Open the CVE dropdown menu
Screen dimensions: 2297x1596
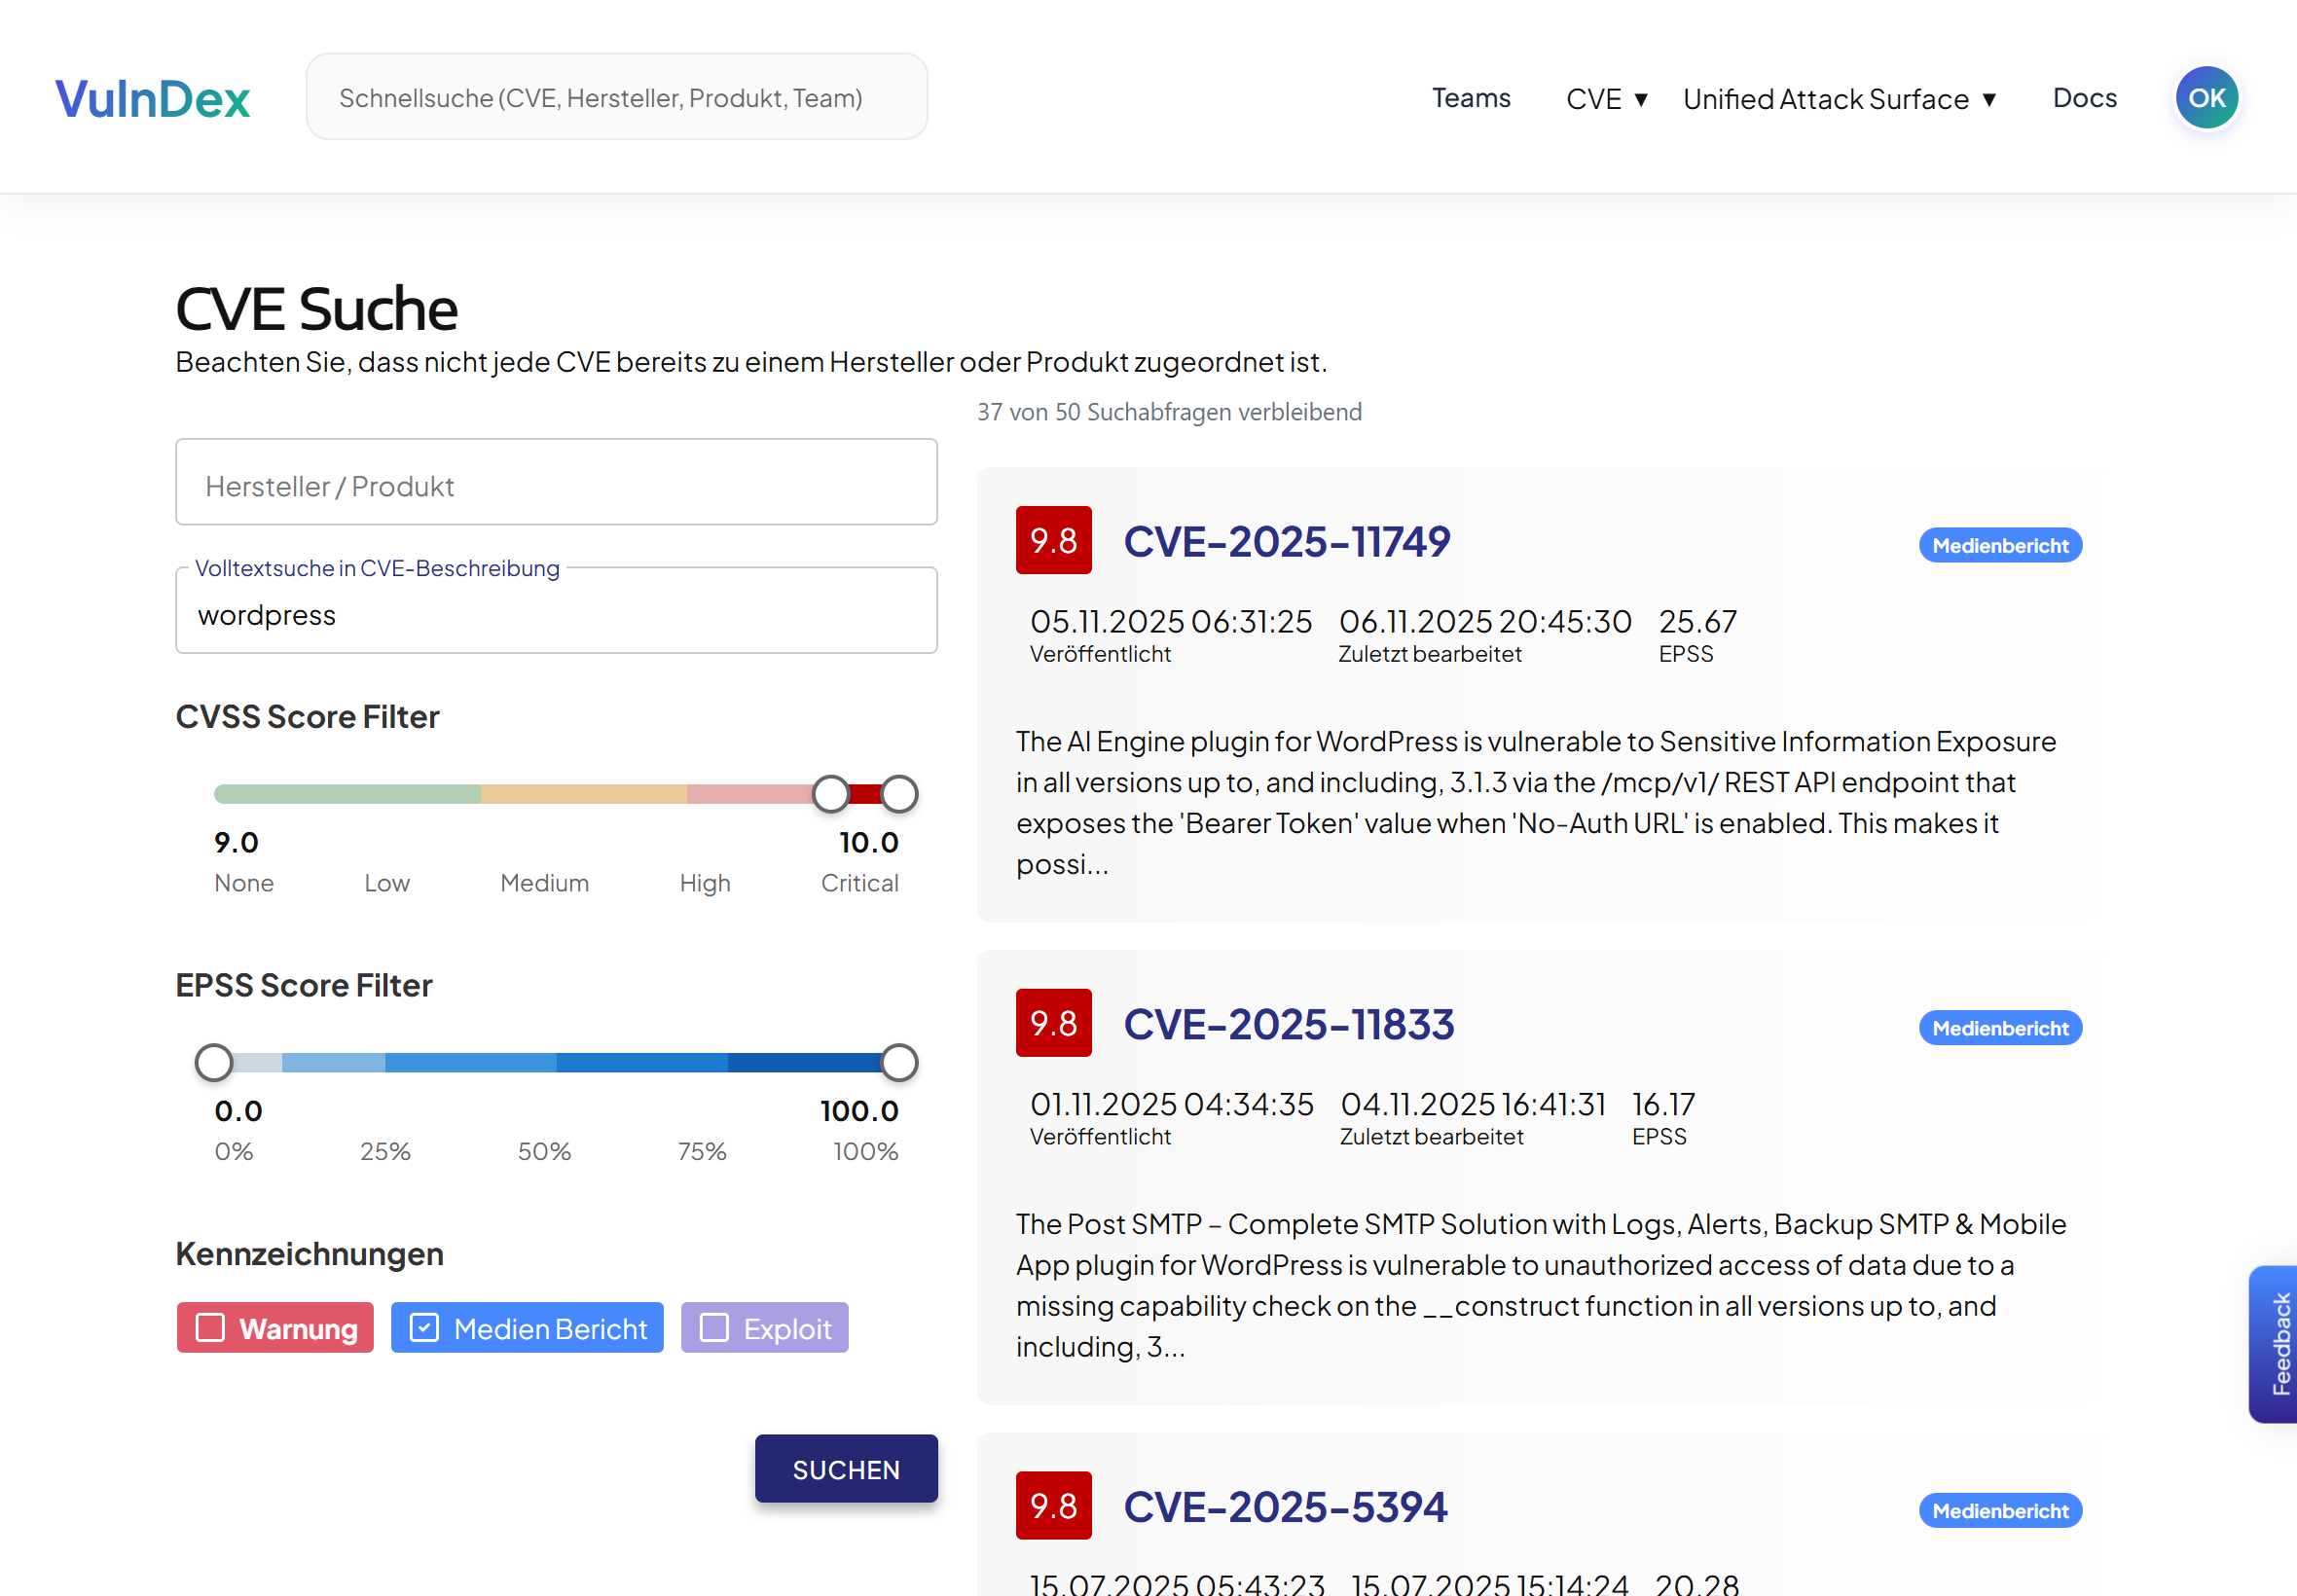pyautogui.click(x=1604, y=98)
